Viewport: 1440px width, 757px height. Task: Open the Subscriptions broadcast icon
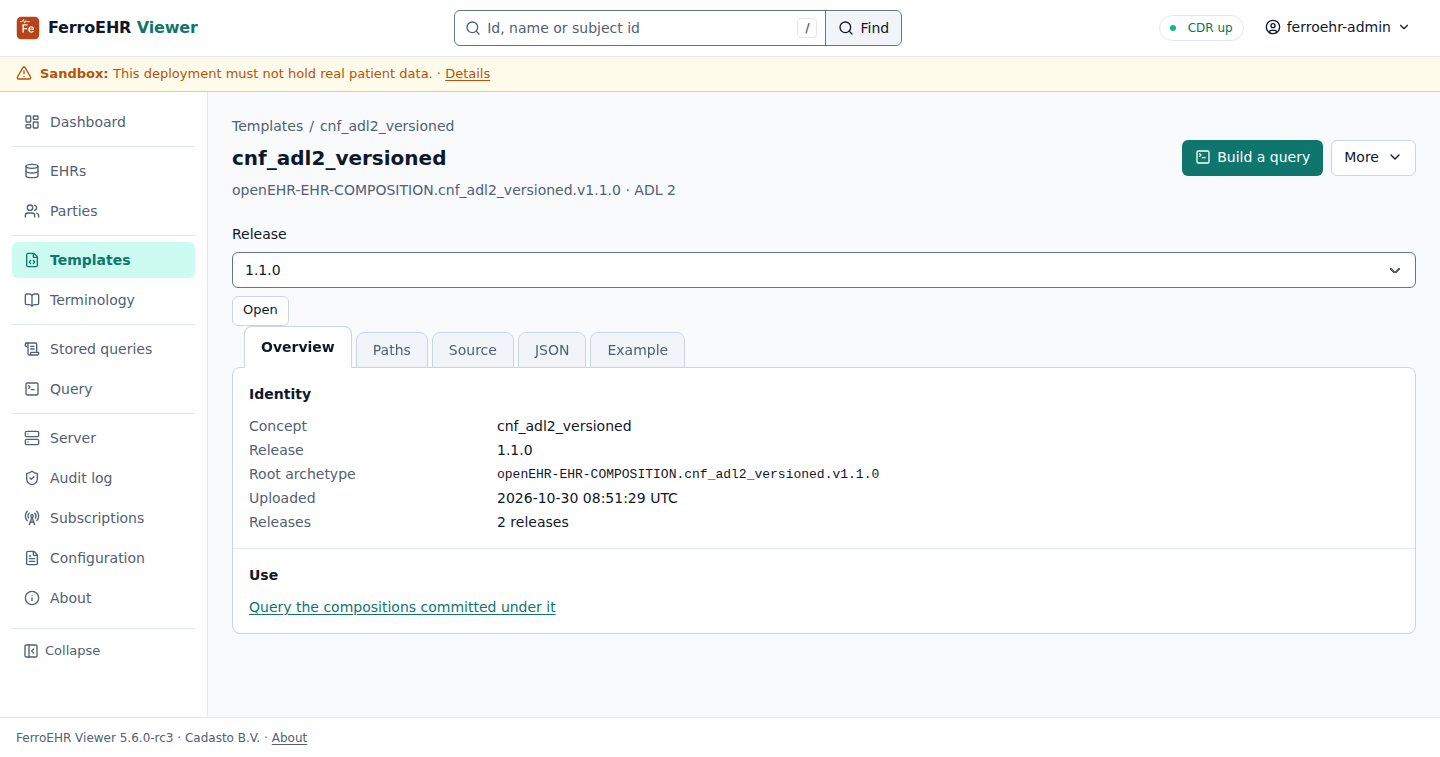[32, 518]
